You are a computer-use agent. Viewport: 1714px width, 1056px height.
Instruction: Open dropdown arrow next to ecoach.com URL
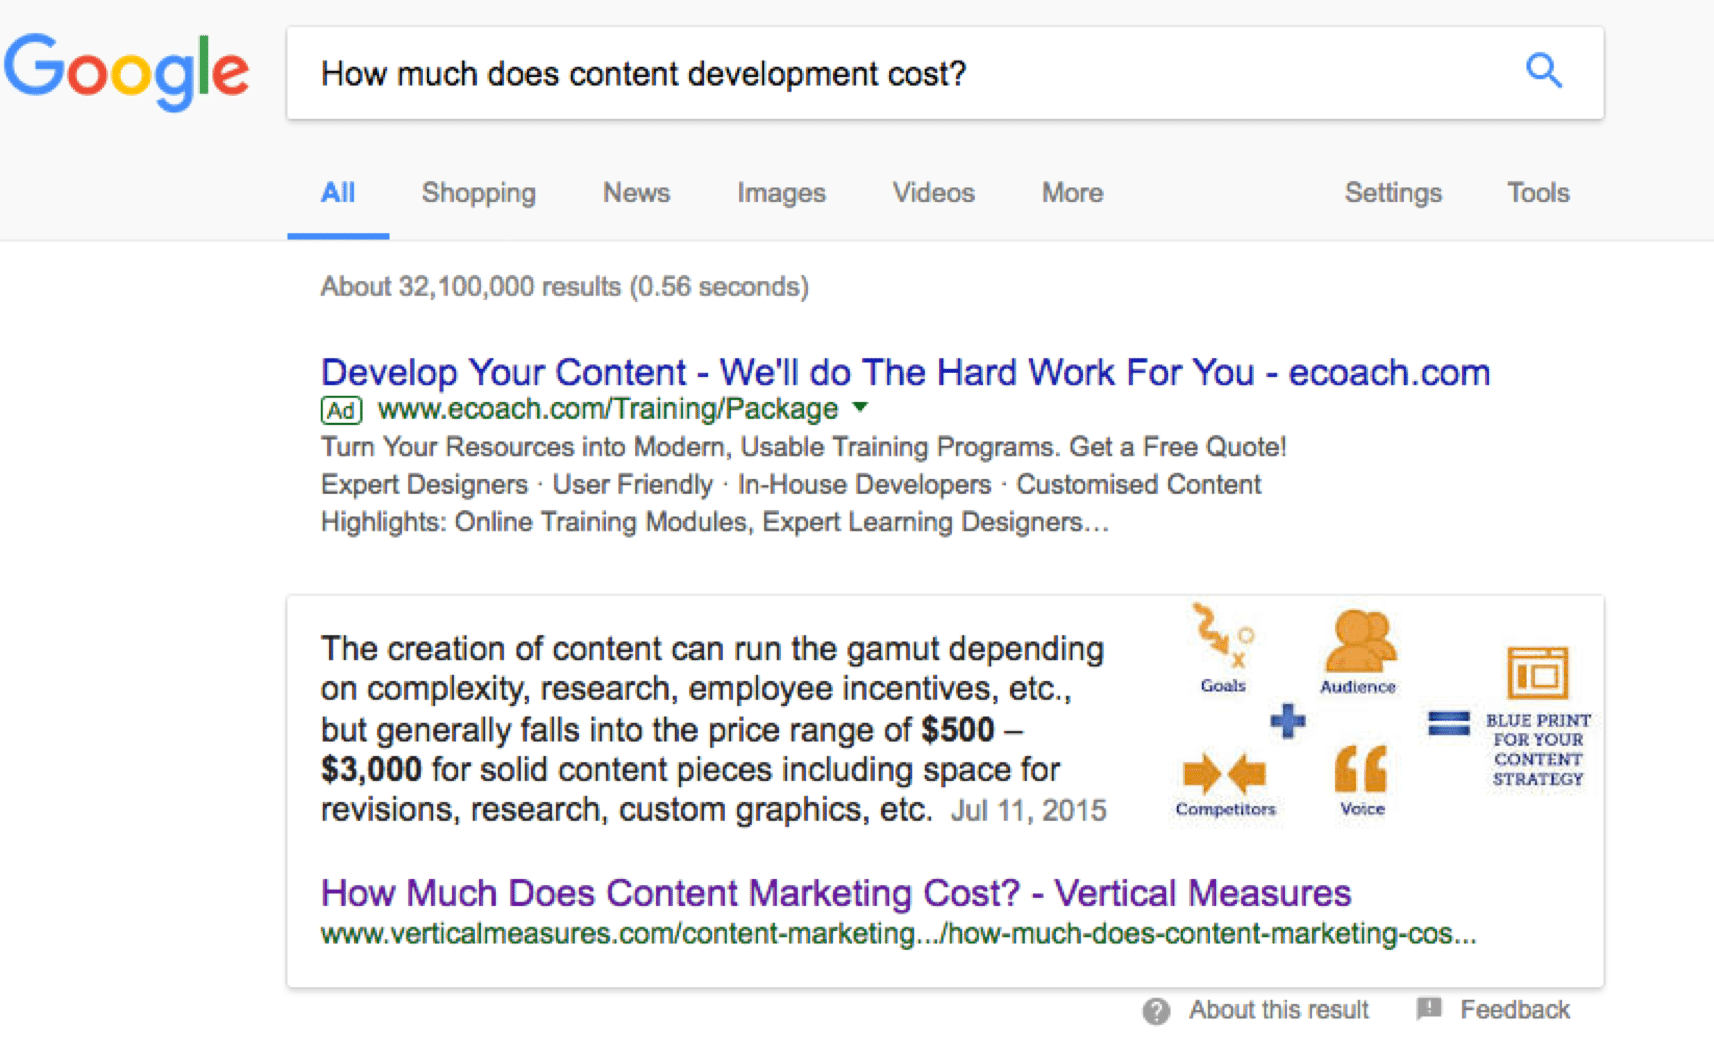click(x=860, y=408)
